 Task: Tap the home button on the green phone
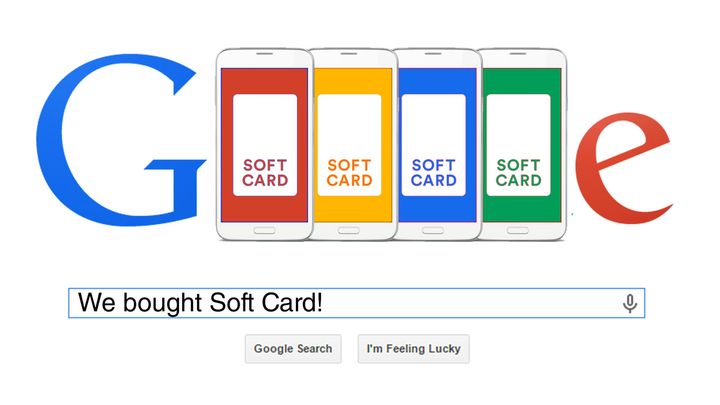[518, 231]
